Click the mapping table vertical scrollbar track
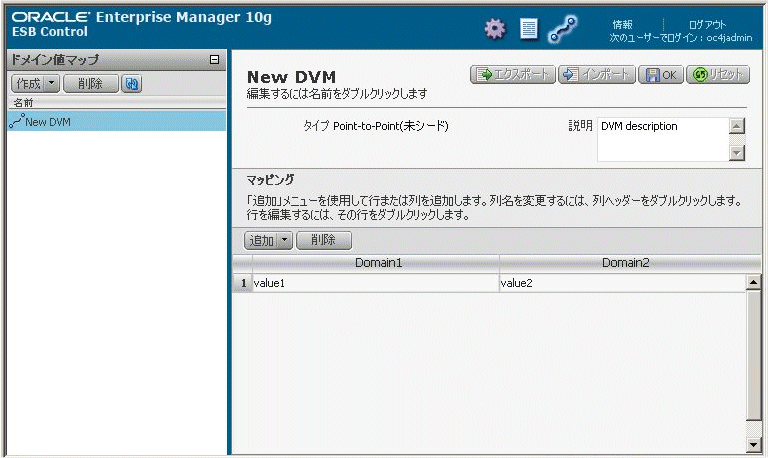This screenshot has width=768, height=458. click(753, 363)
